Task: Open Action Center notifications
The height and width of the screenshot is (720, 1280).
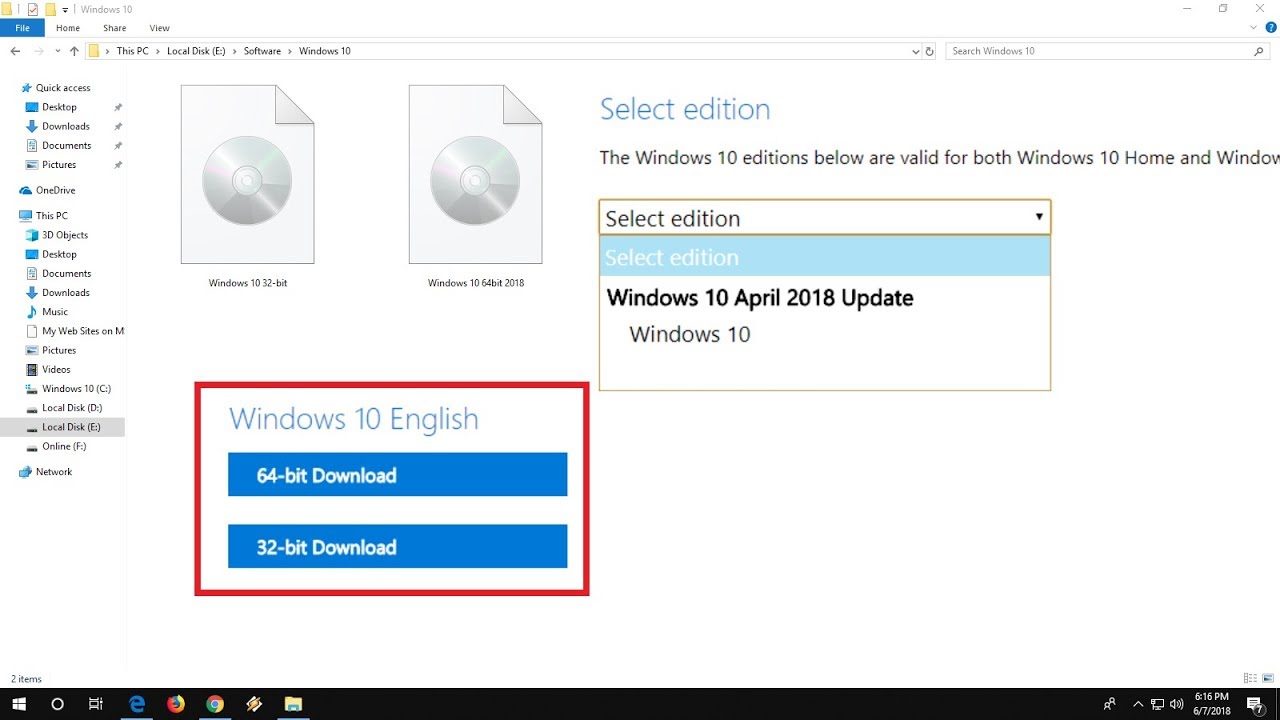Action: click(1255, 704)
